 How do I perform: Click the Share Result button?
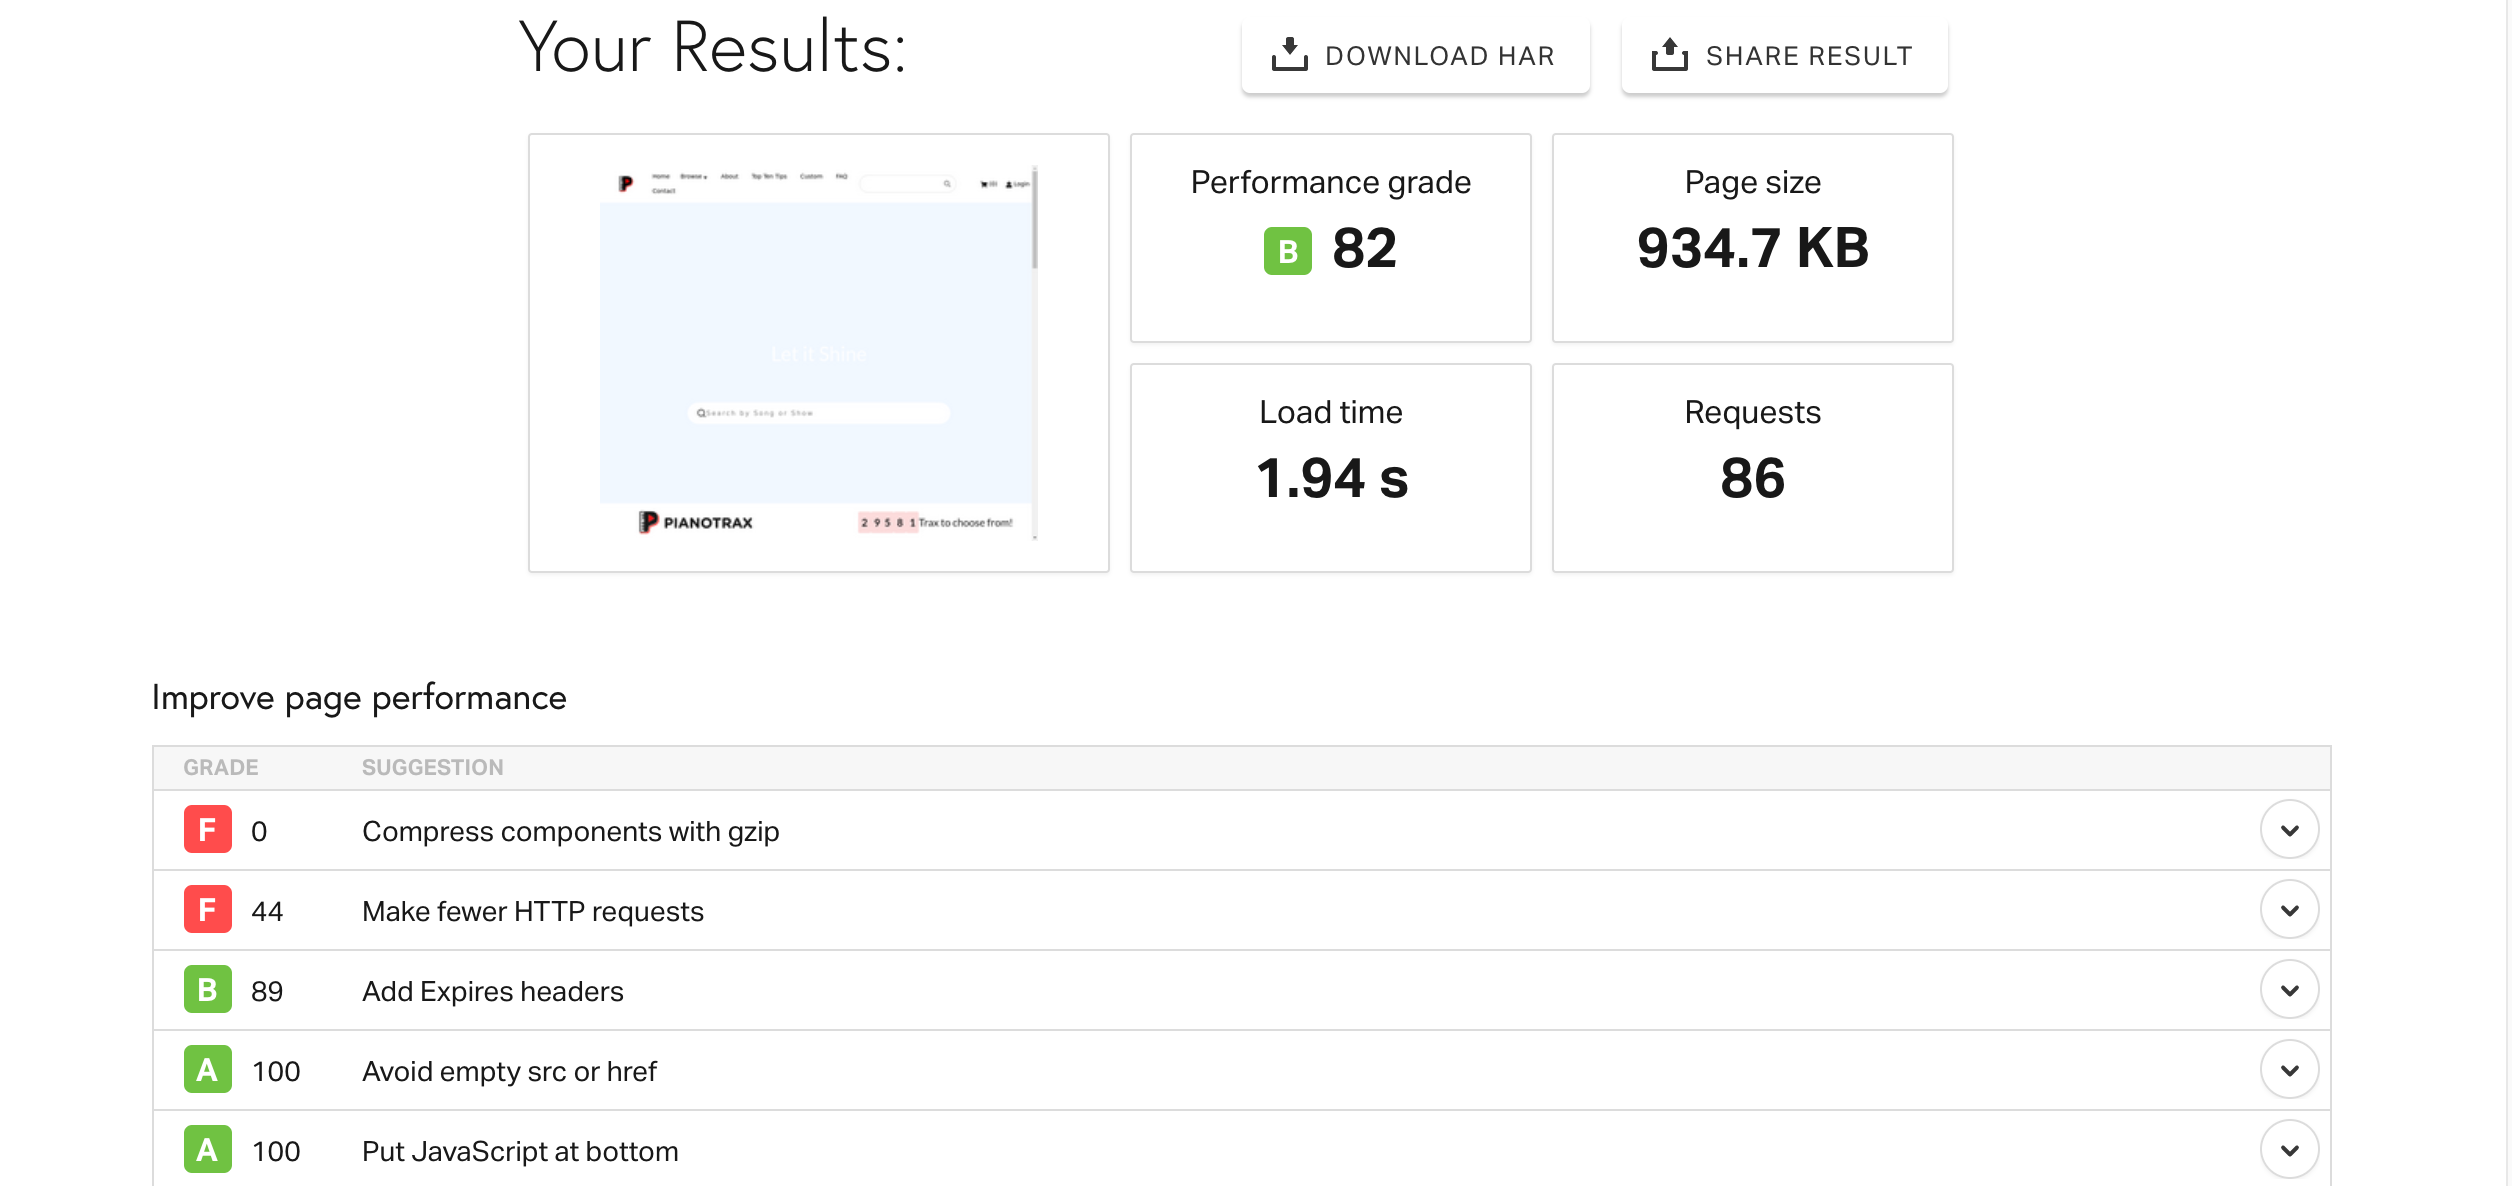[x=1784, y=56]
